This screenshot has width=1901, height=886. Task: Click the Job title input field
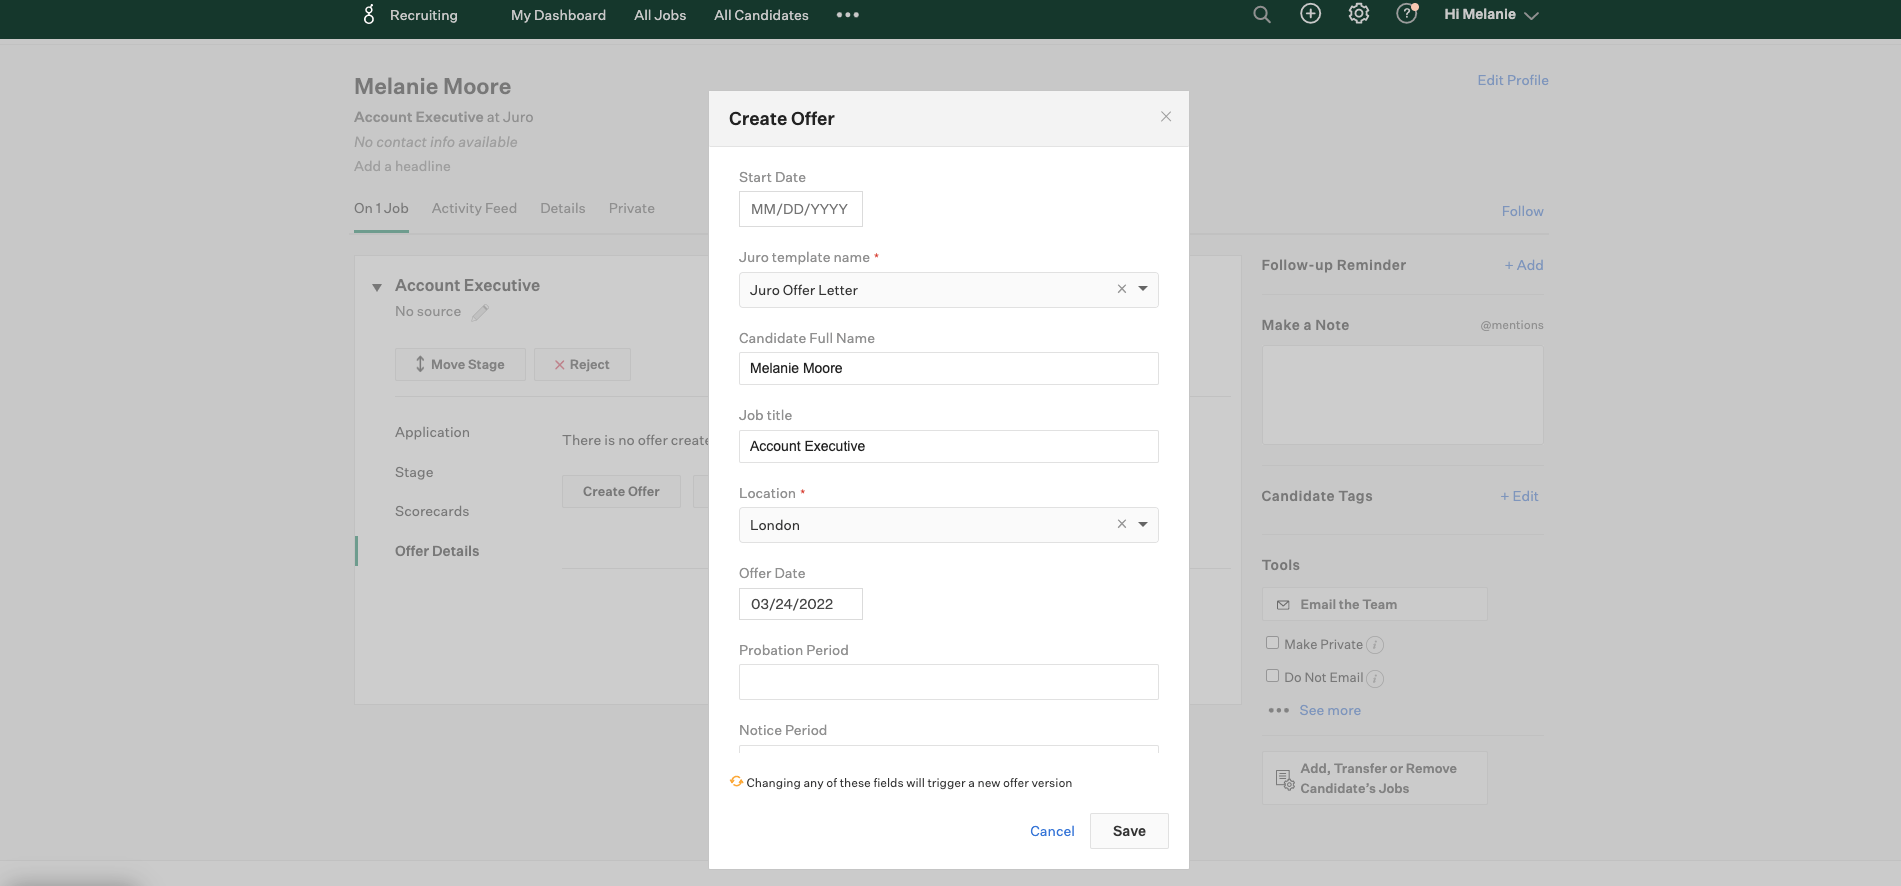pos(948,446)
